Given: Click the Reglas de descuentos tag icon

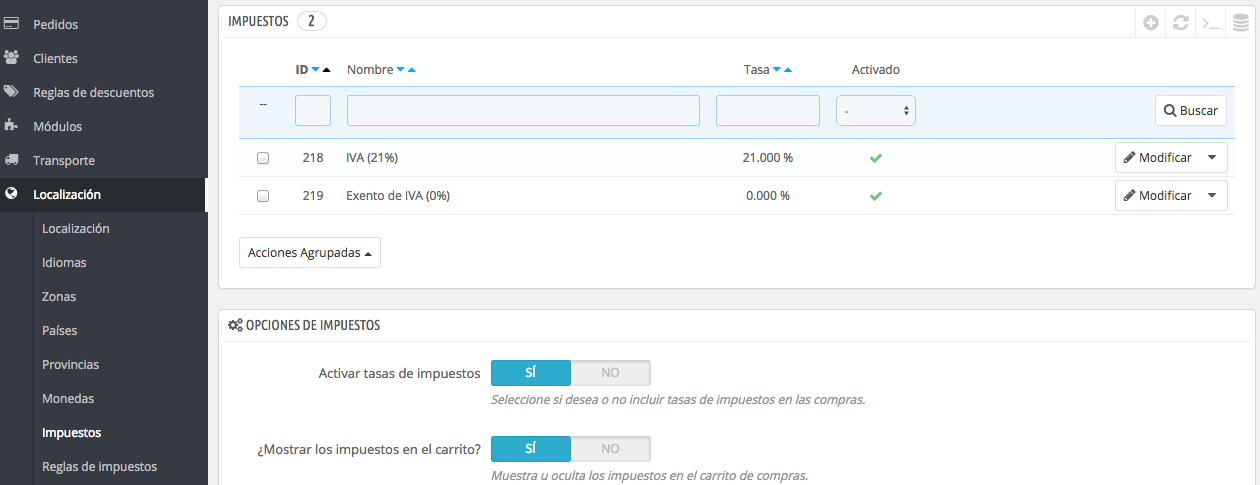Looking at the screenshot, I should tap(12, 92).
